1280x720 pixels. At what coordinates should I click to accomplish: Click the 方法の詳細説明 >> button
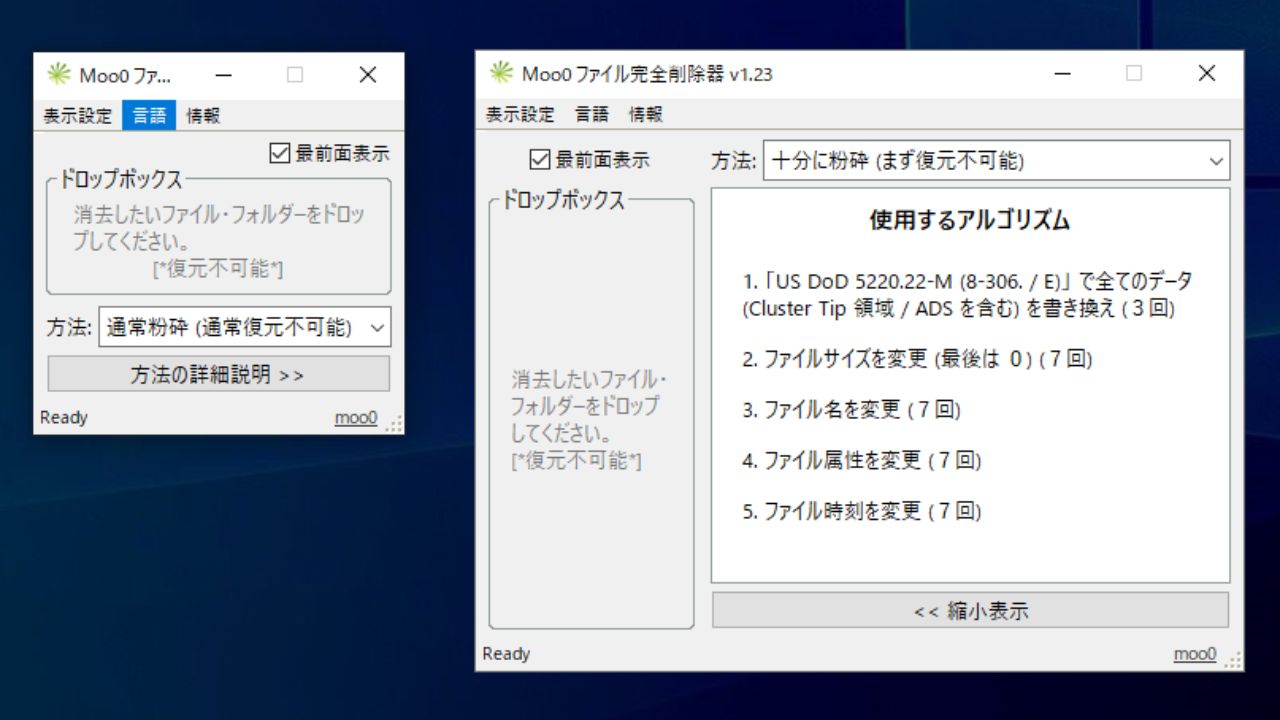pyautogui.click(x=218, y=374)
